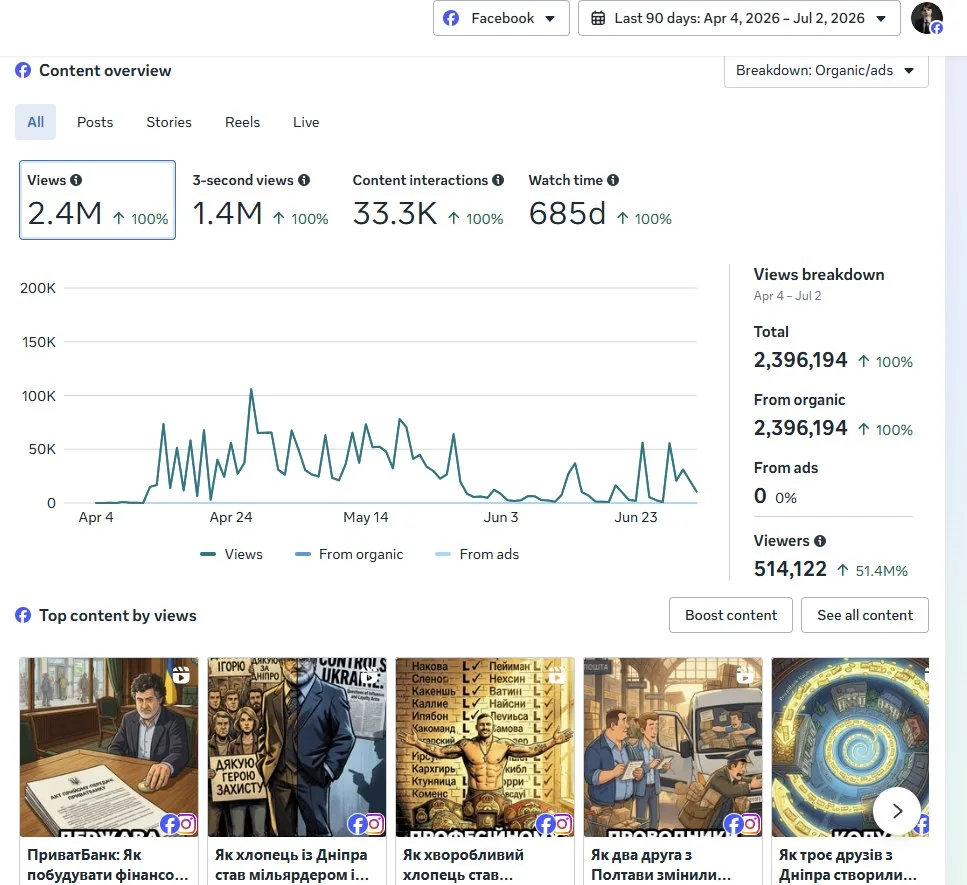Image resolution: width=967 pixels, height=885 pixels.
Task: Click the calendar icon in date selector
Action: tap(598, 19)
